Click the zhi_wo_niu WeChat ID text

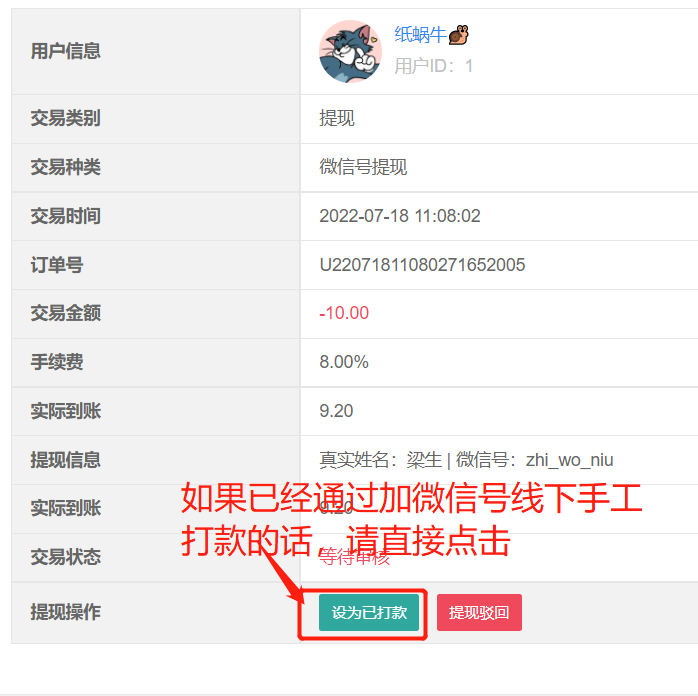pyautogui.click(x=569, y=460)
